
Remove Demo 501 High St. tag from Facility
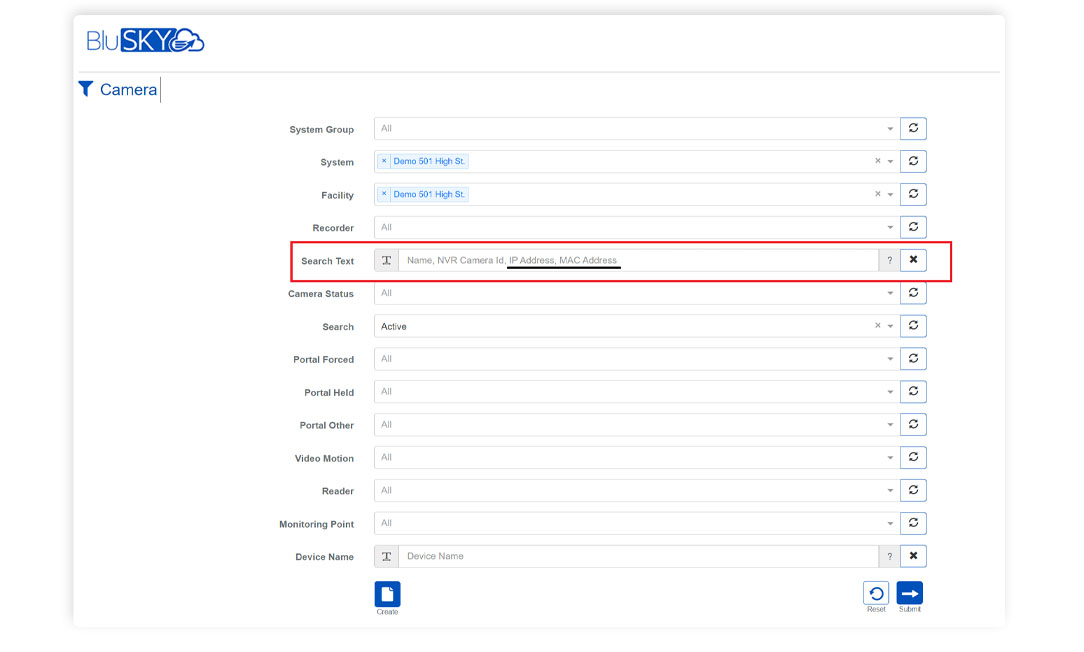(x=384, y=194)
